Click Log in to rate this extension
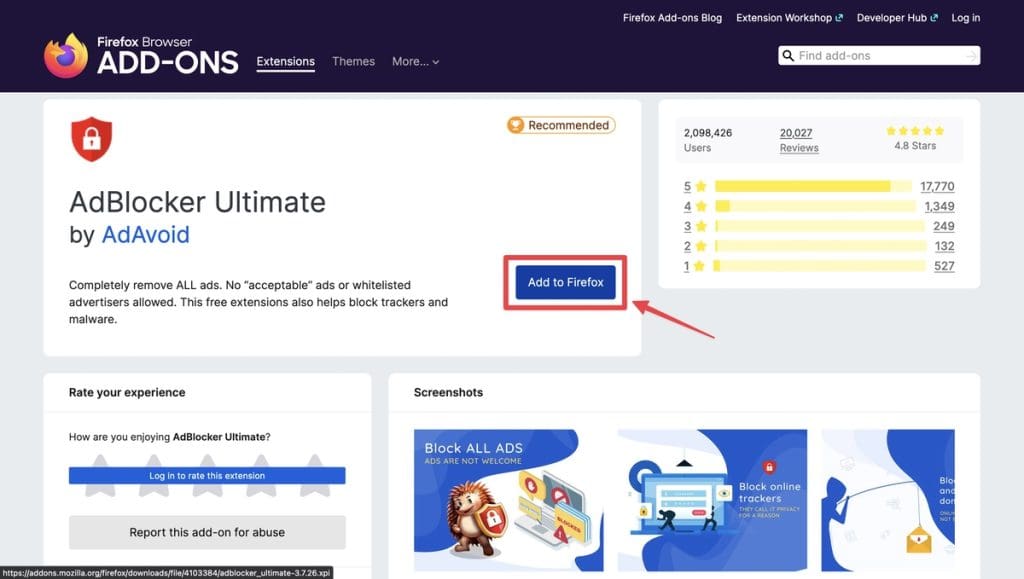The height and width of the screenshot is (579, 1024). coord(207,476)
